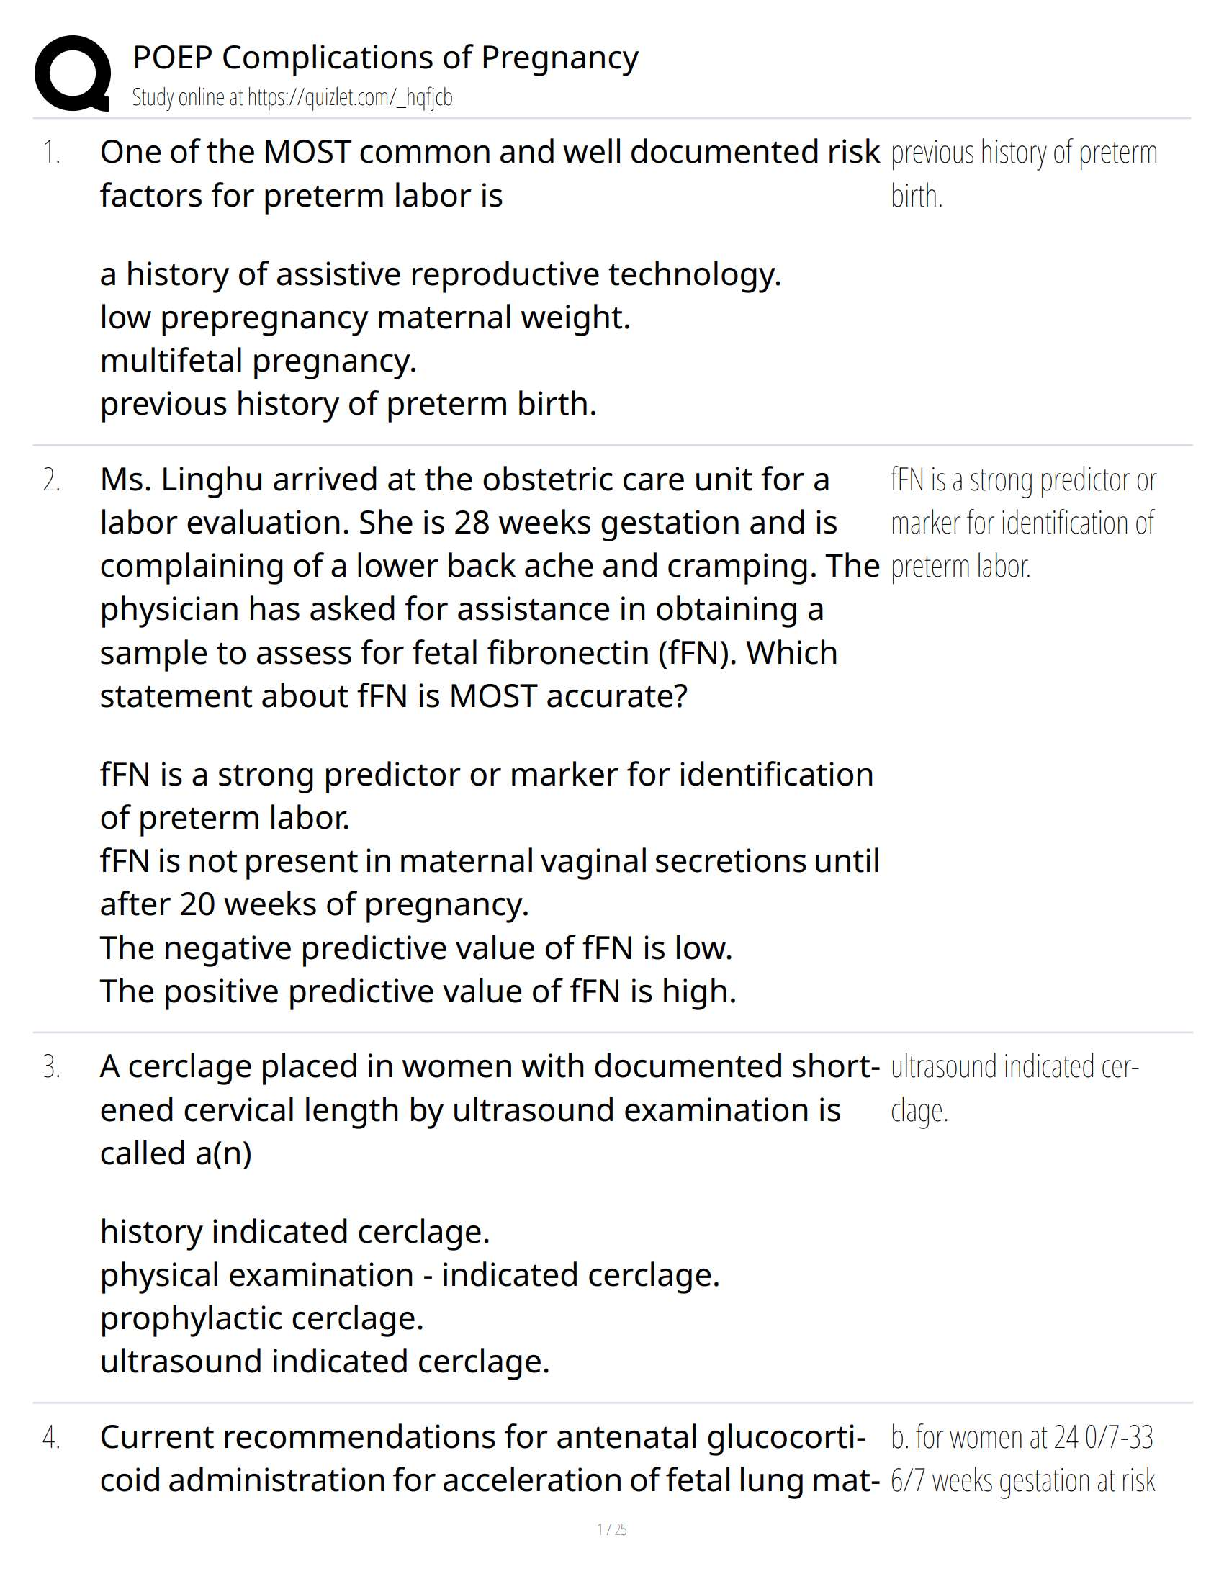Click the POEP Complications of Pregnancy title
The height and width of the screenshot is (1584, 1224).
point(385,57)
